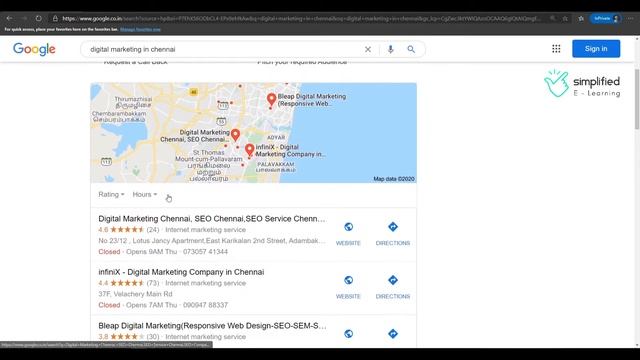640x360 pixels.
Task: Click the 4.6 star rating with 24 reviews
Action: coord(129,230)
